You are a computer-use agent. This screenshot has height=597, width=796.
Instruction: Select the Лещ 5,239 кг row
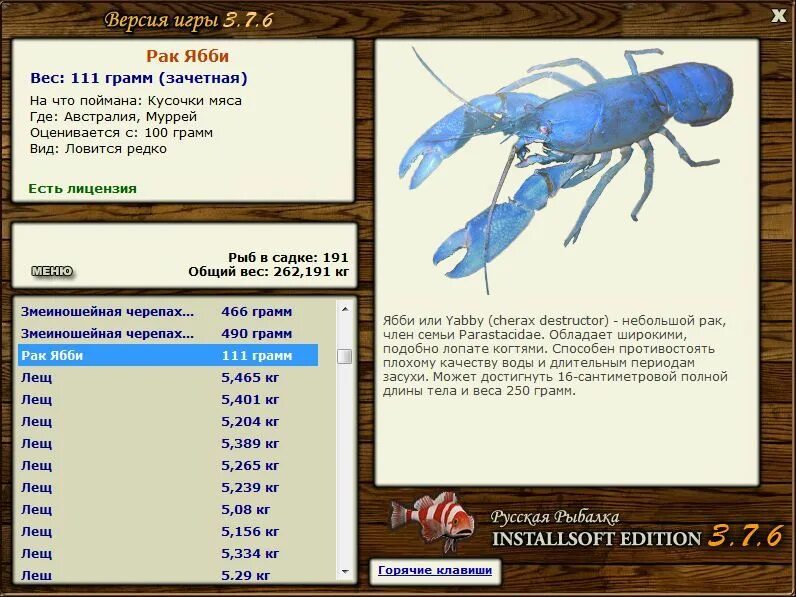point(168,487)
